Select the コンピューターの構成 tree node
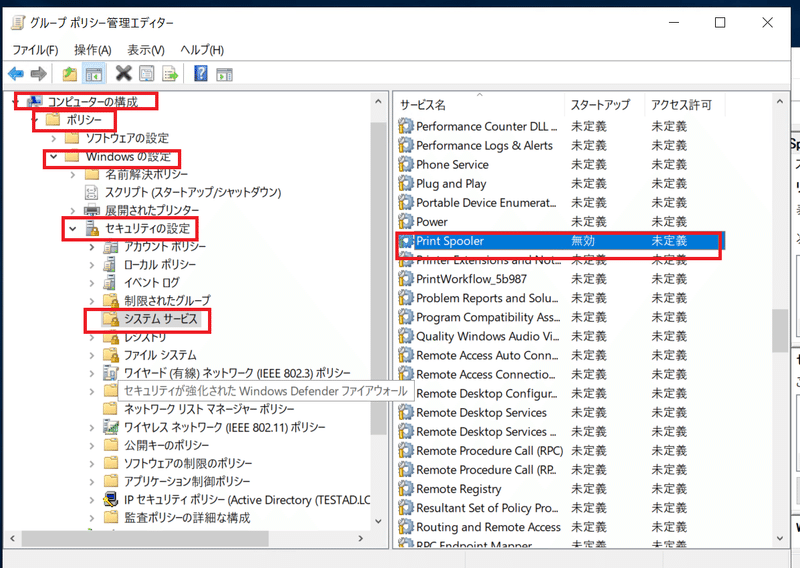The image size is (800, 568). tap(93, 102)
